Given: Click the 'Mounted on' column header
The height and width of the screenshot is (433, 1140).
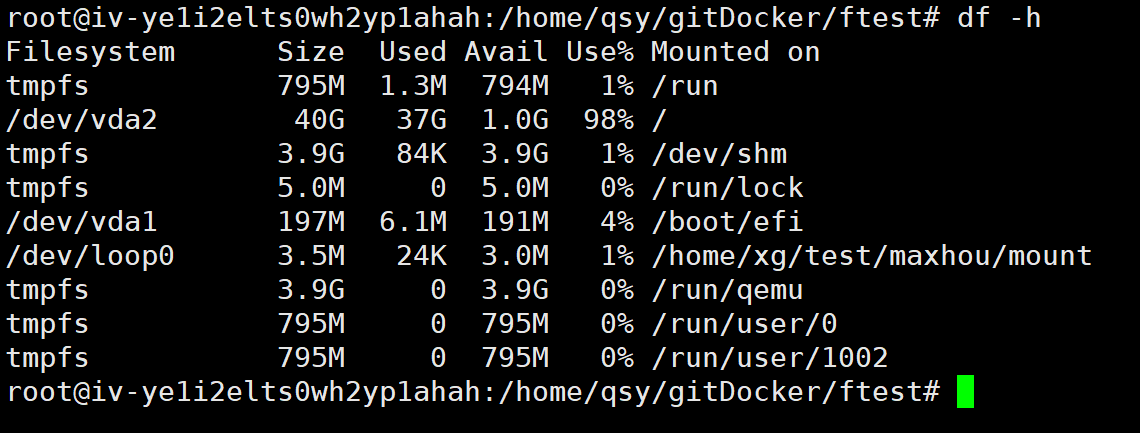Looking at the screenshot, I should [x=735, y=52].
